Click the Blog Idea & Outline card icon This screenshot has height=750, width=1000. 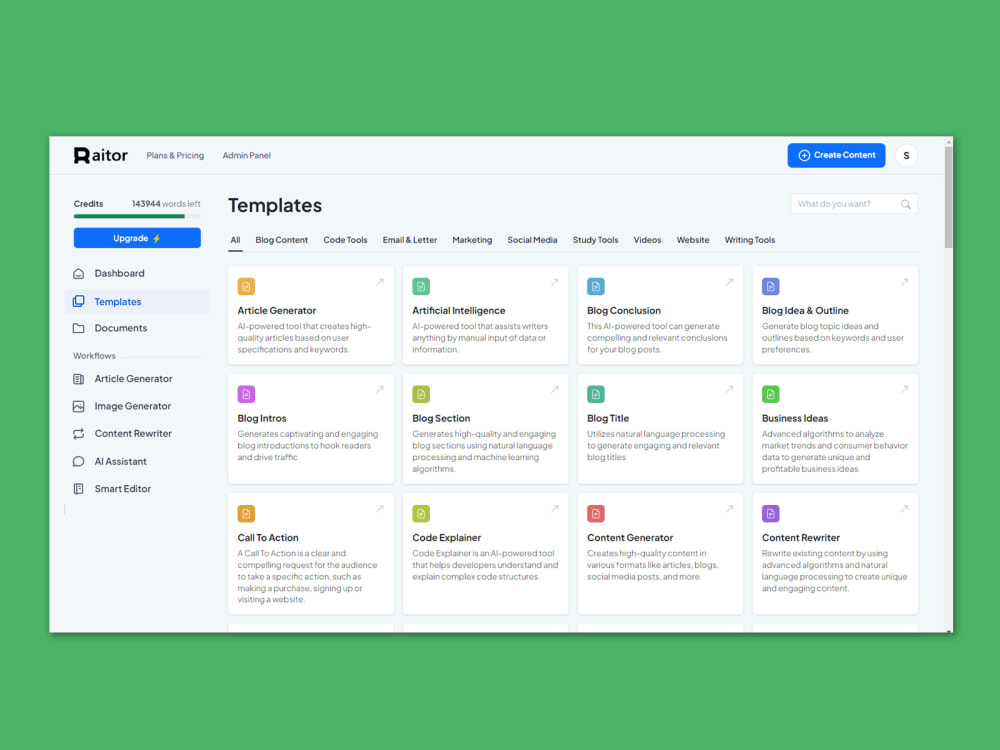pos(770,286)
